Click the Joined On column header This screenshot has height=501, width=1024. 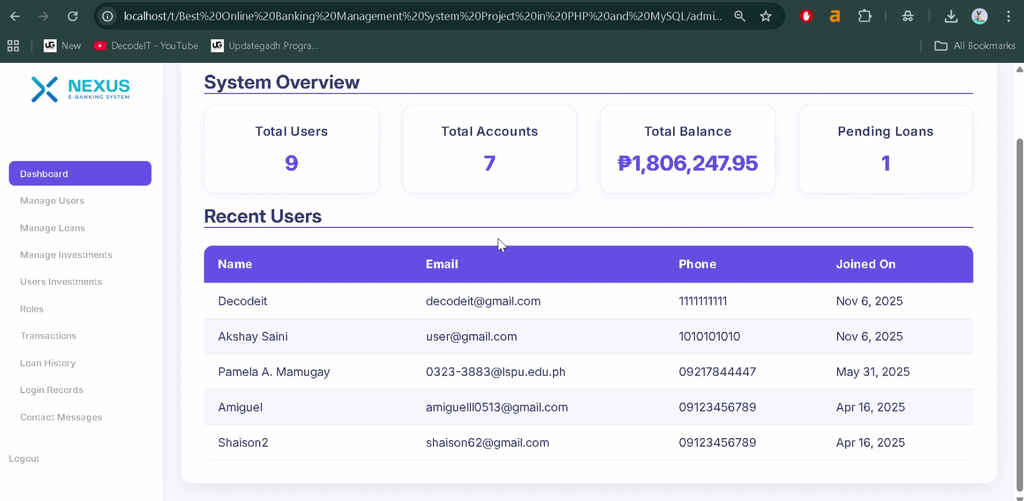[866, 265]
